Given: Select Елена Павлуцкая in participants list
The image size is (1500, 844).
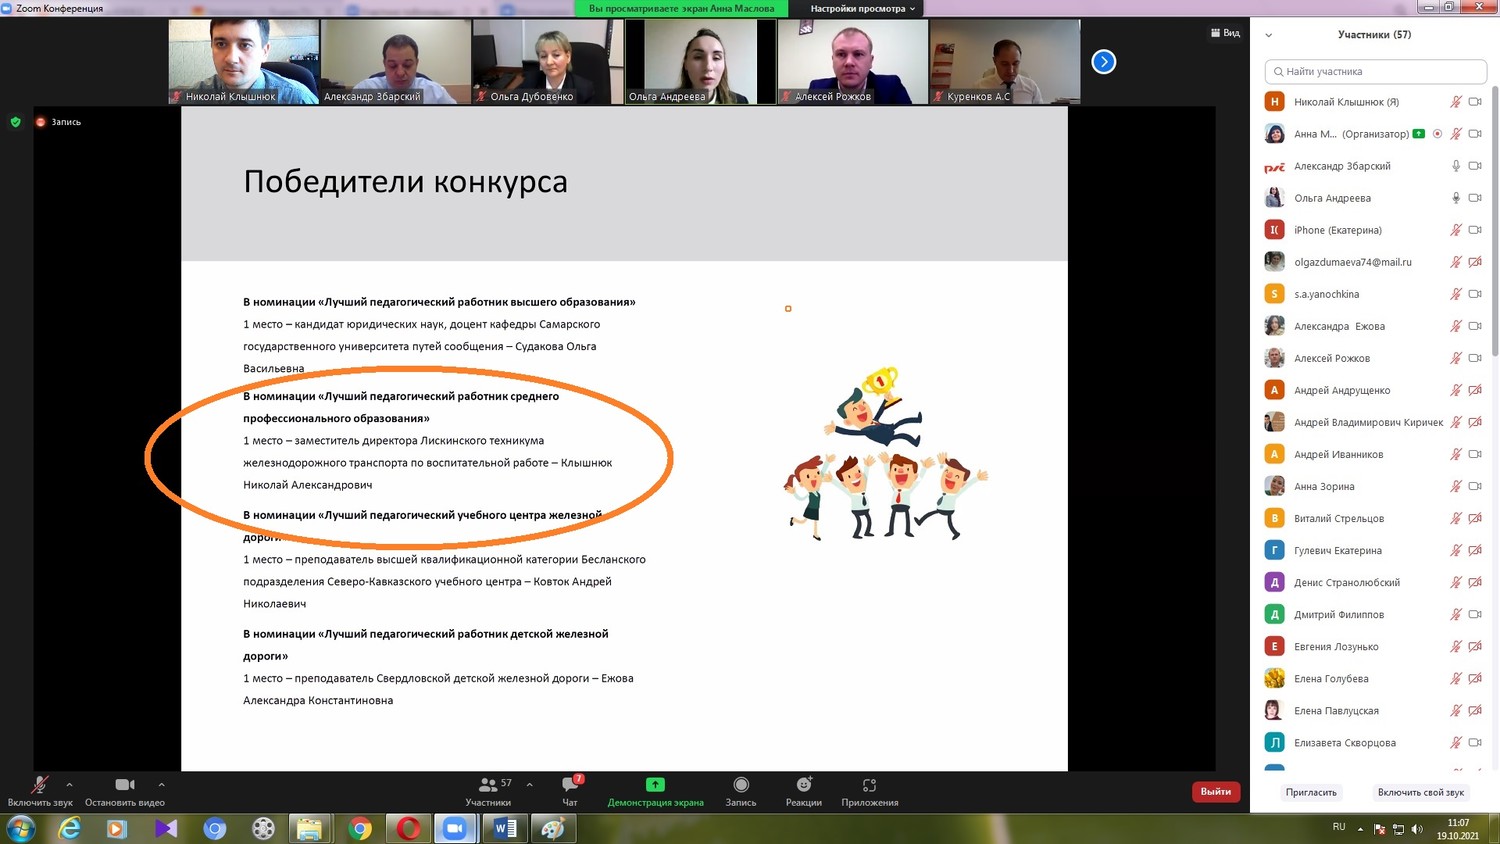Looking at the screenshot, I should (1373, 710).
